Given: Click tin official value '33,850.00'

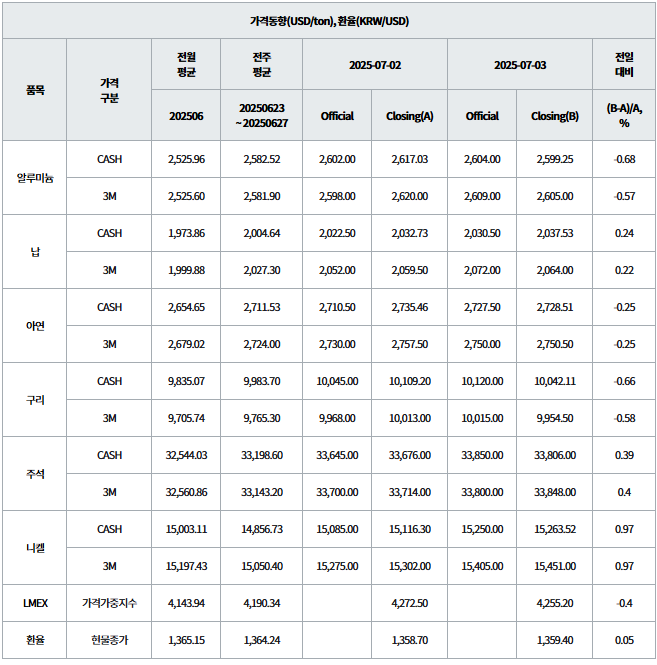Looking at the screenshot, I should (482, 455).
